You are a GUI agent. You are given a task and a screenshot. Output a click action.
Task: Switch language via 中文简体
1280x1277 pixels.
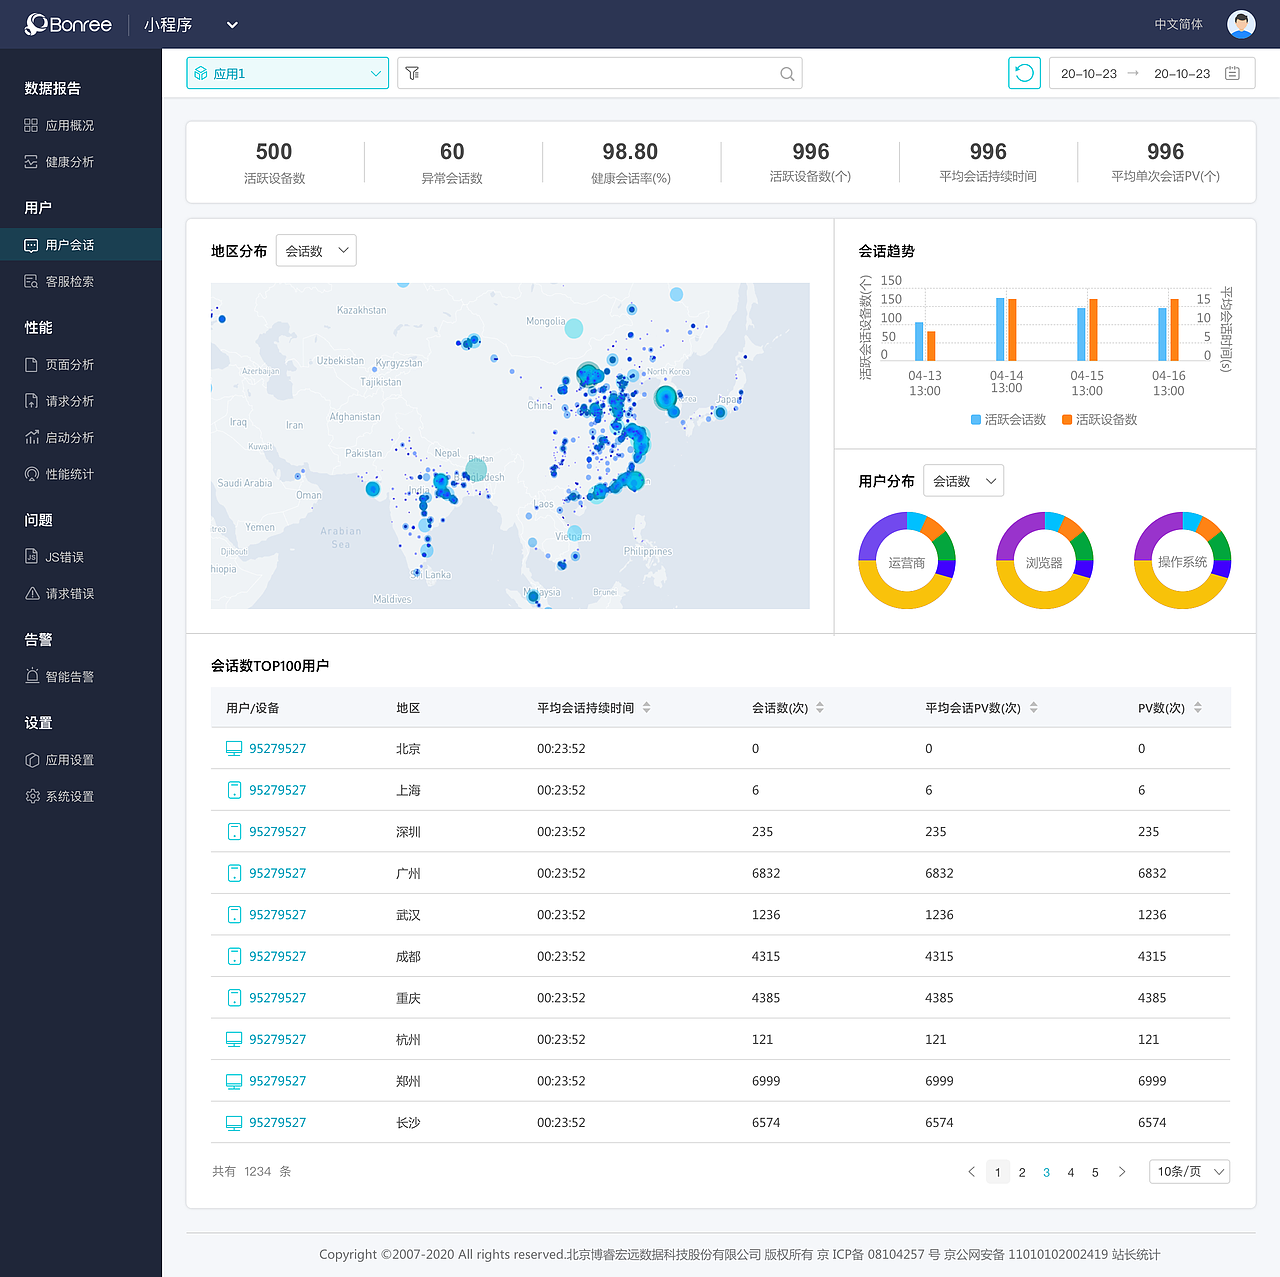[x=1179, y=24]
